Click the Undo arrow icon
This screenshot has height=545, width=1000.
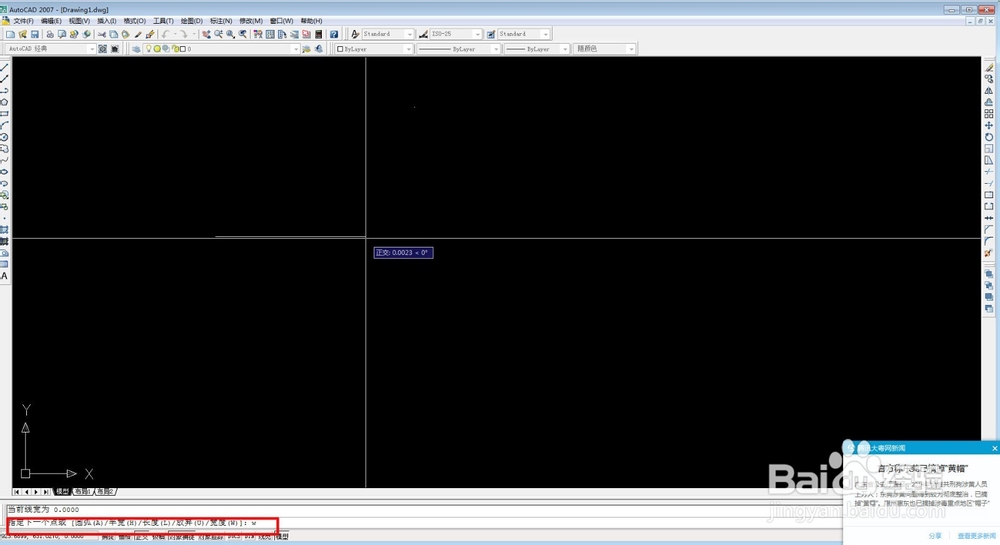coord(165,34)
